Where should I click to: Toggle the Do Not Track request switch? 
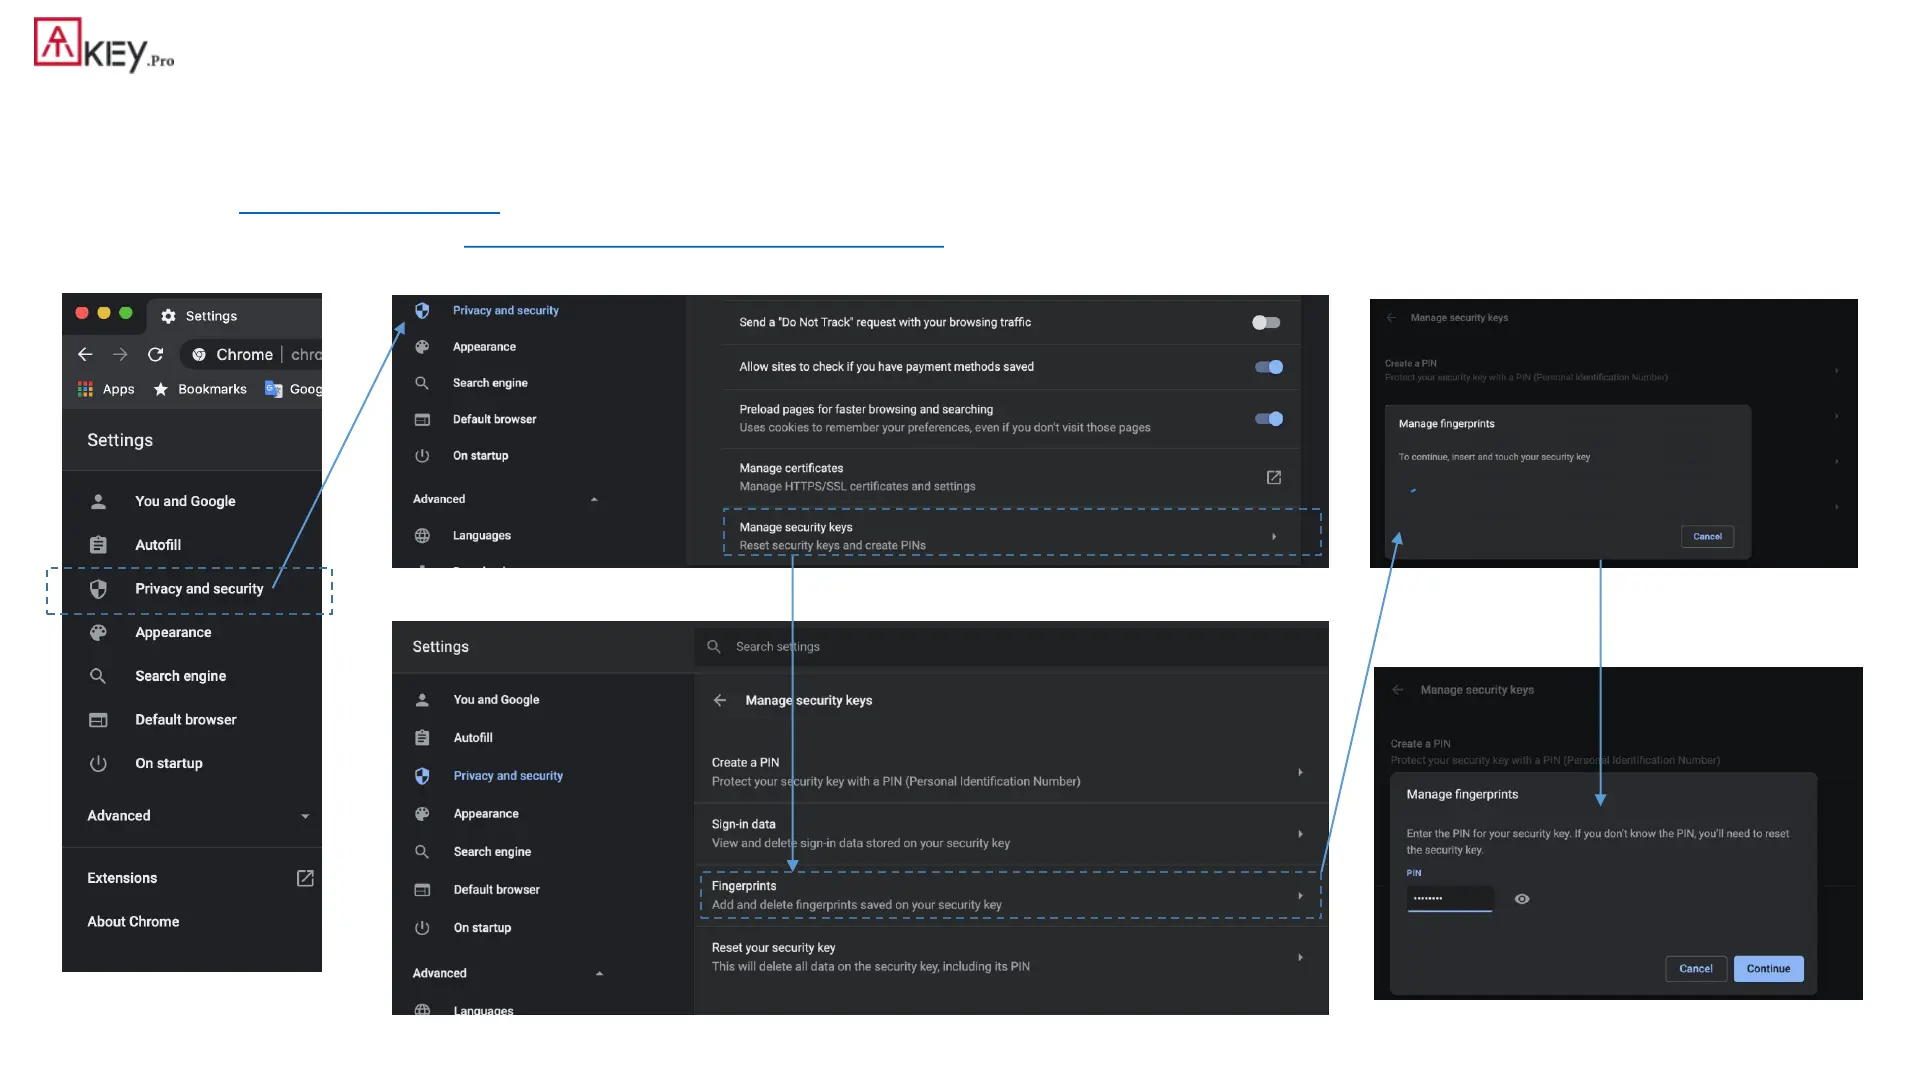pos(1266,322)
